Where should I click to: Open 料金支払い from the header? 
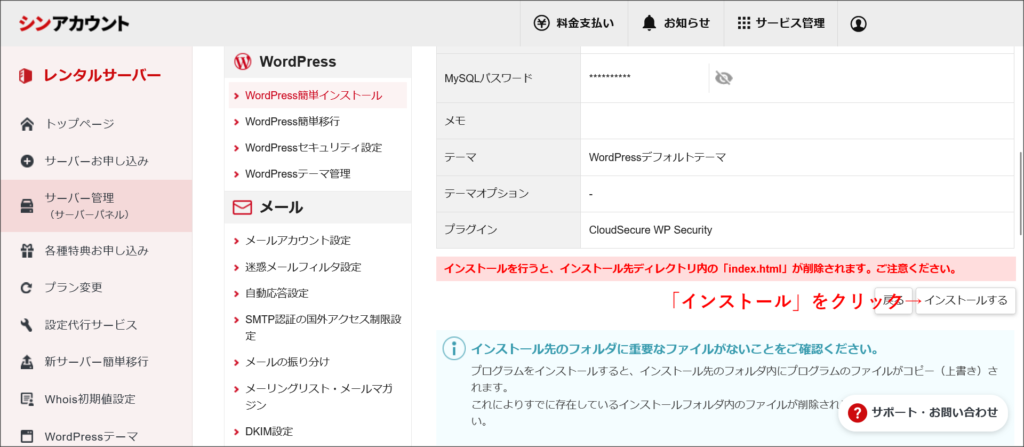coord(574,24)
